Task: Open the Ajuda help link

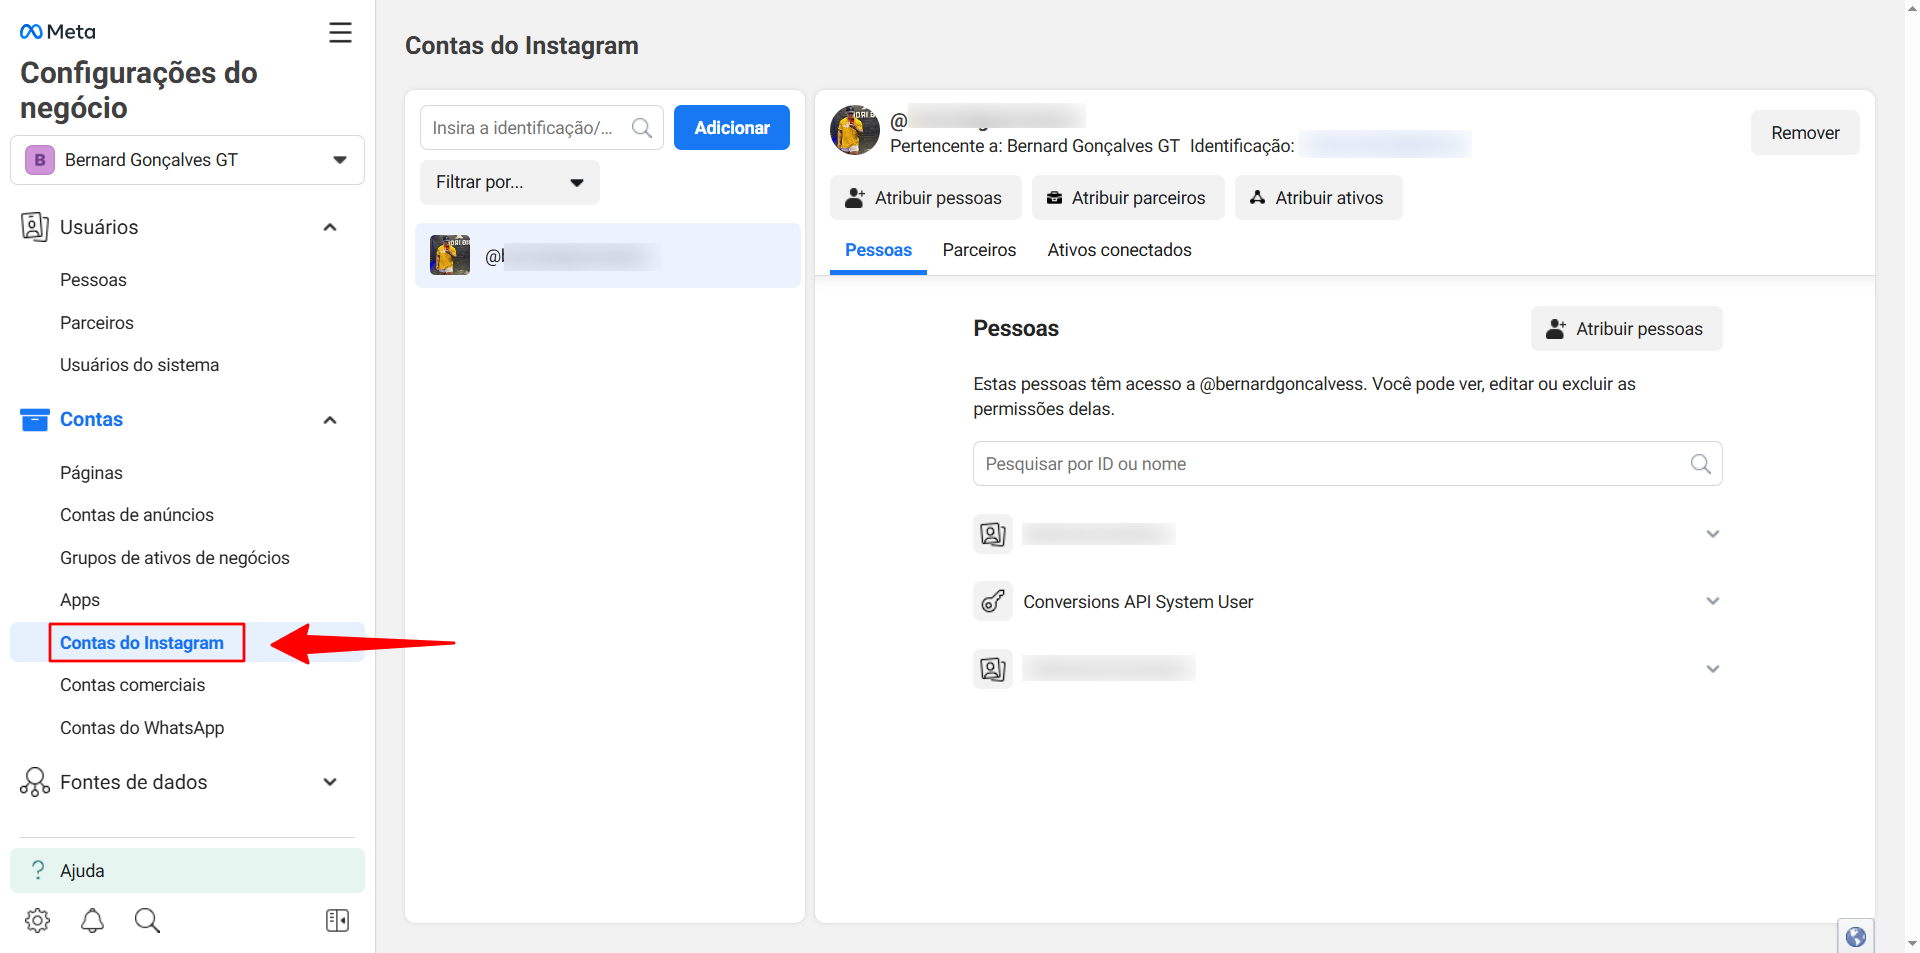Action: [187, 870]
